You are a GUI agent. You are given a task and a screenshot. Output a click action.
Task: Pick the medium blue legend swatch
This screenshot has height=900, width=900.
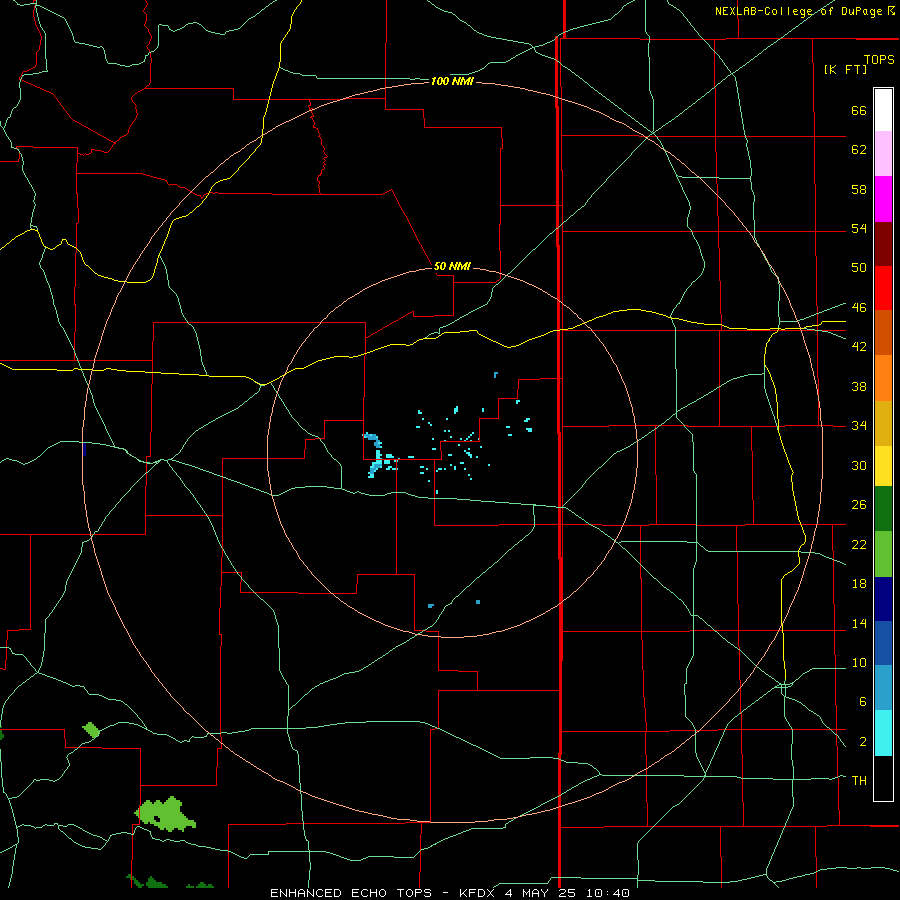[x=883, y=643]
